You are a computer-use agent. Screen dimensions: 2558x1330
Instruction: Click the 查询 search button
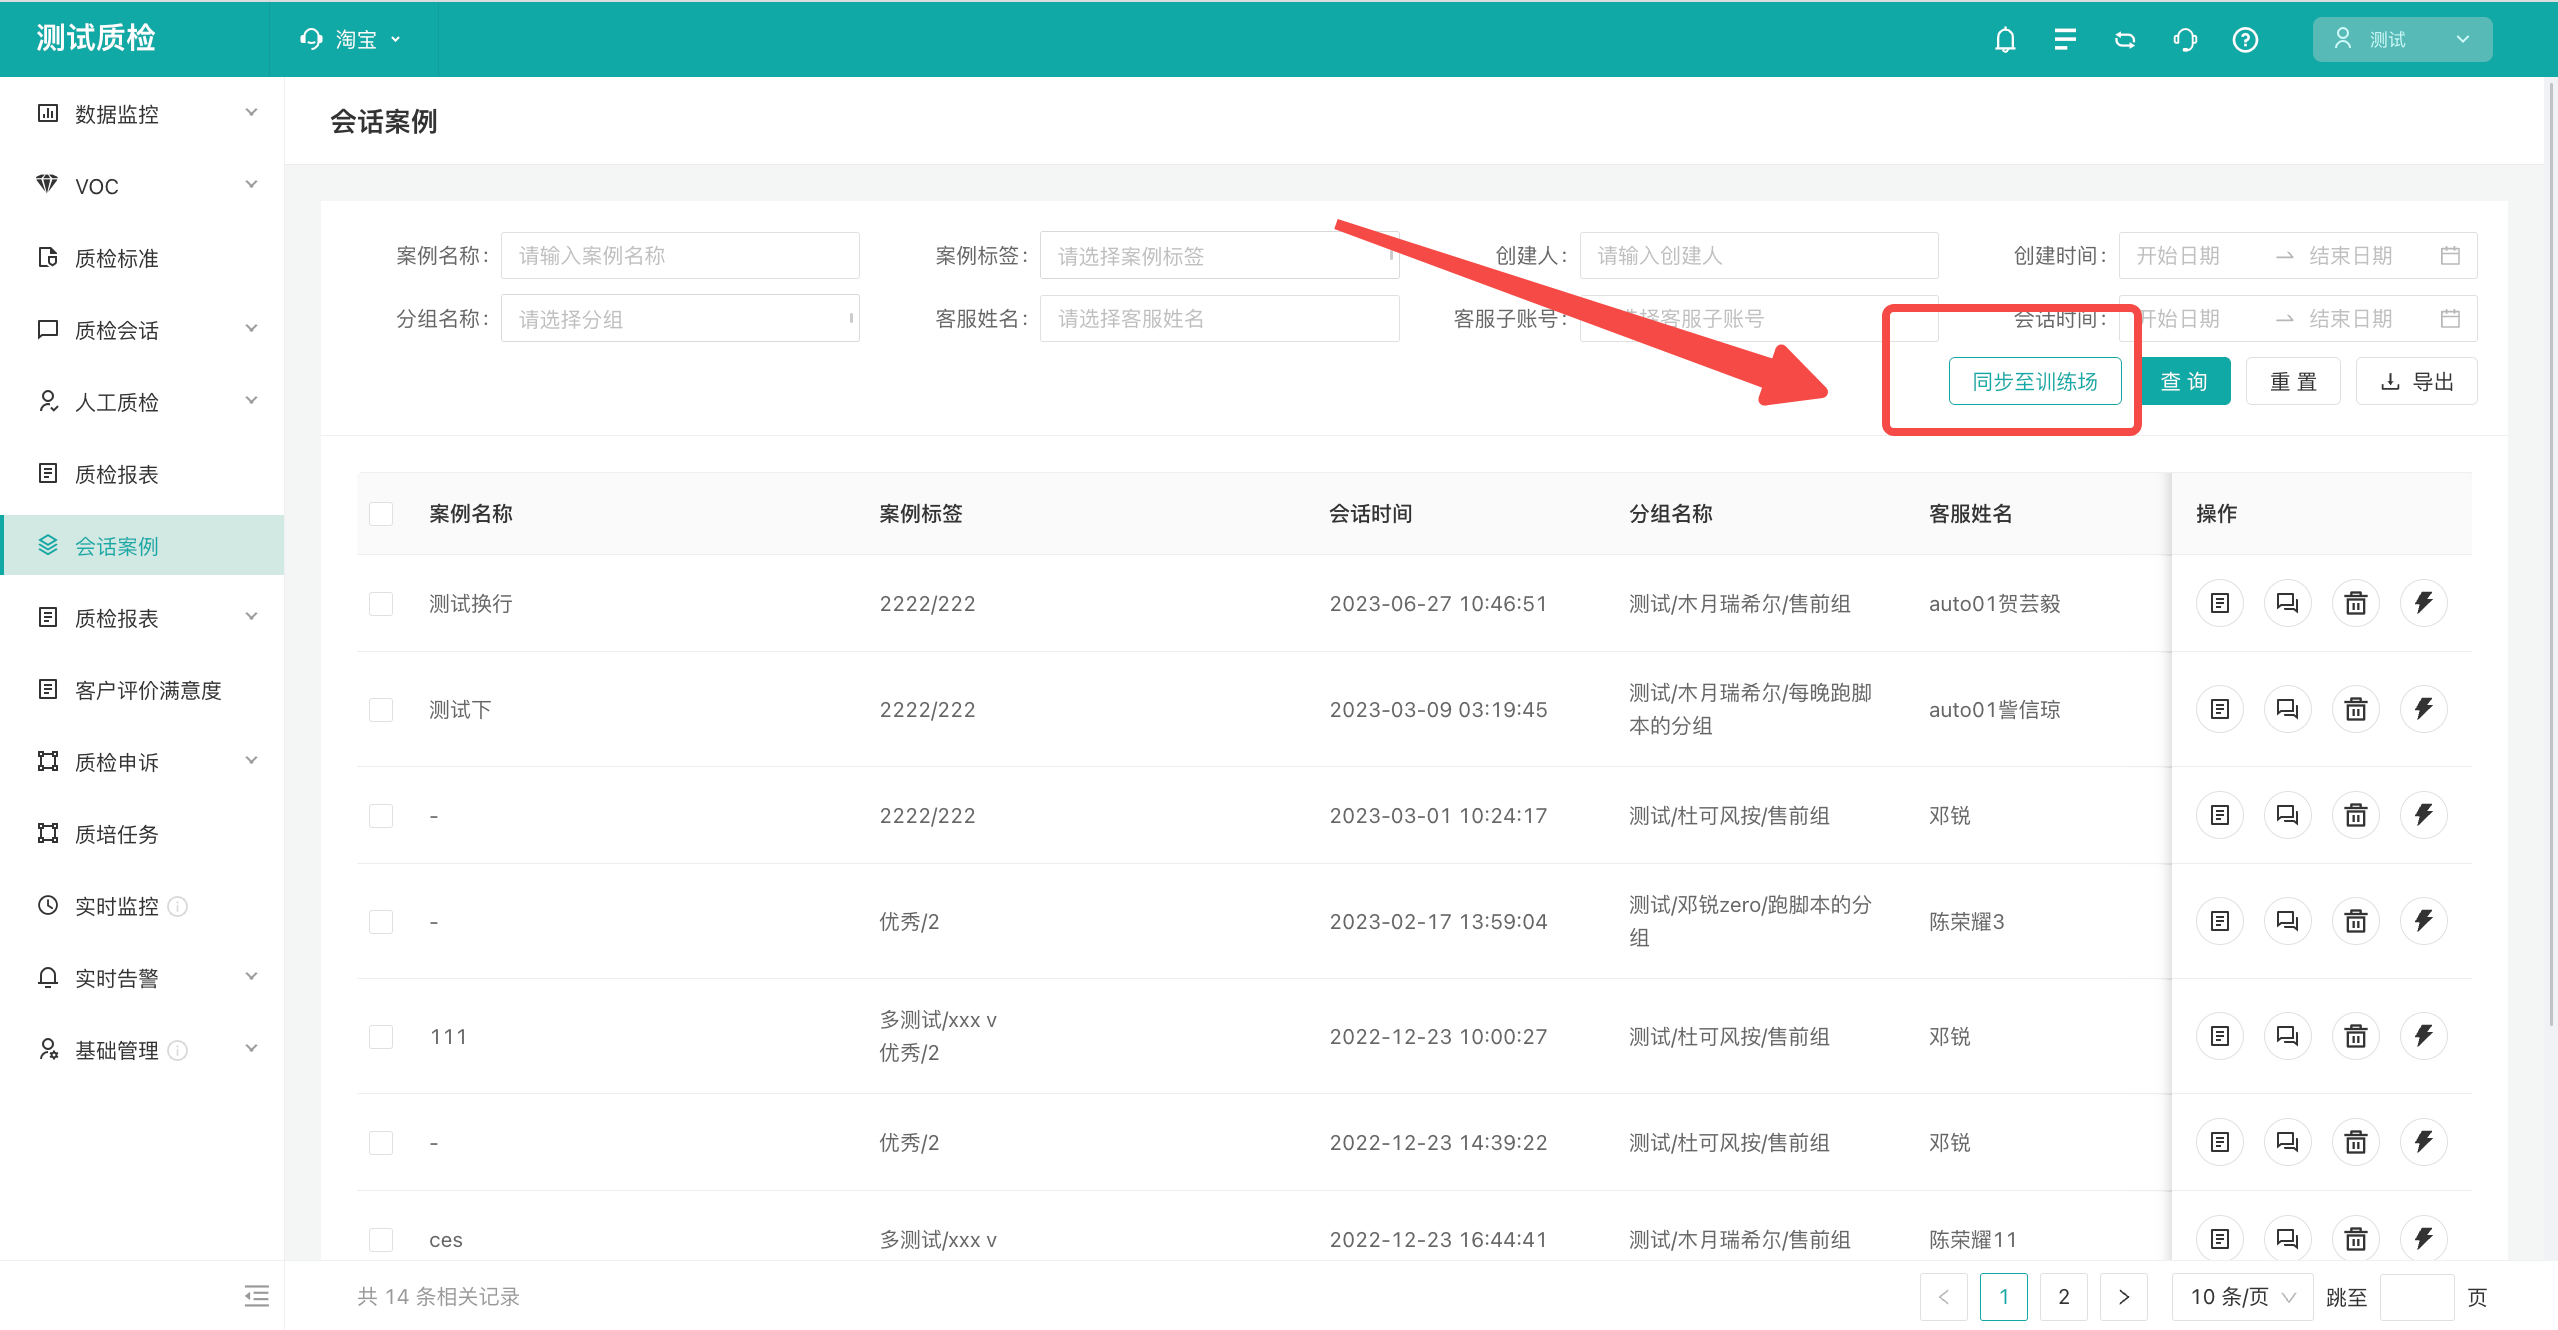pyautogui.click(x=2186, y=381)
